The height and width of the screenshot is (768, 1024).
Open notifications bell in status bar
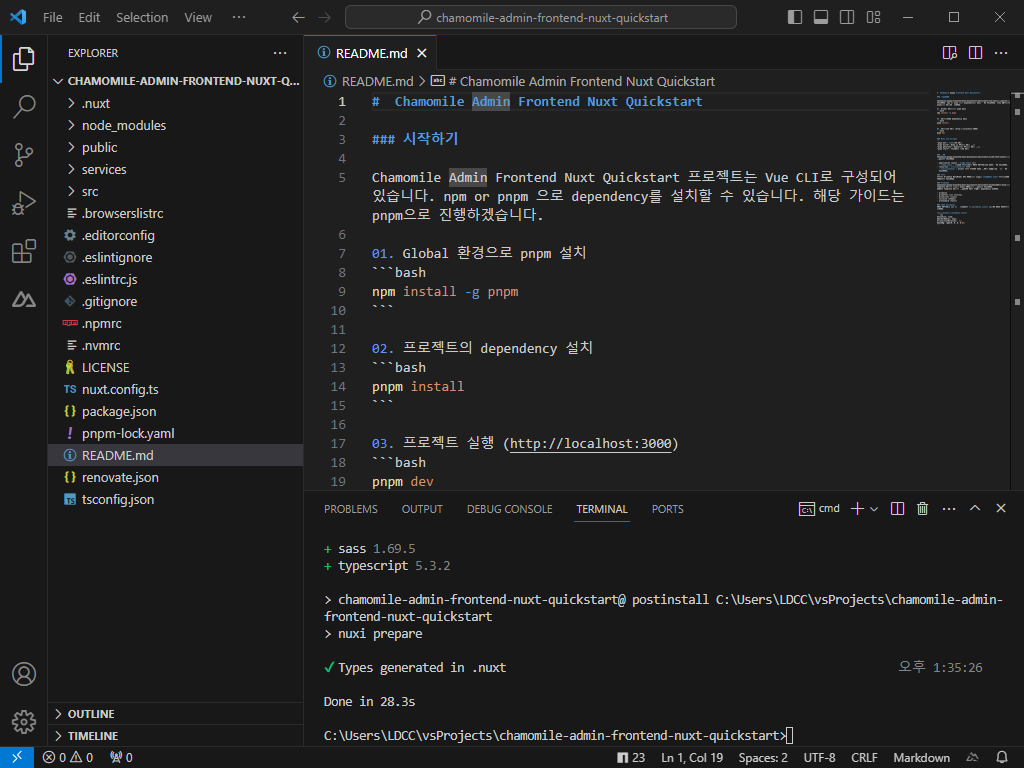tap(1002, 757)
